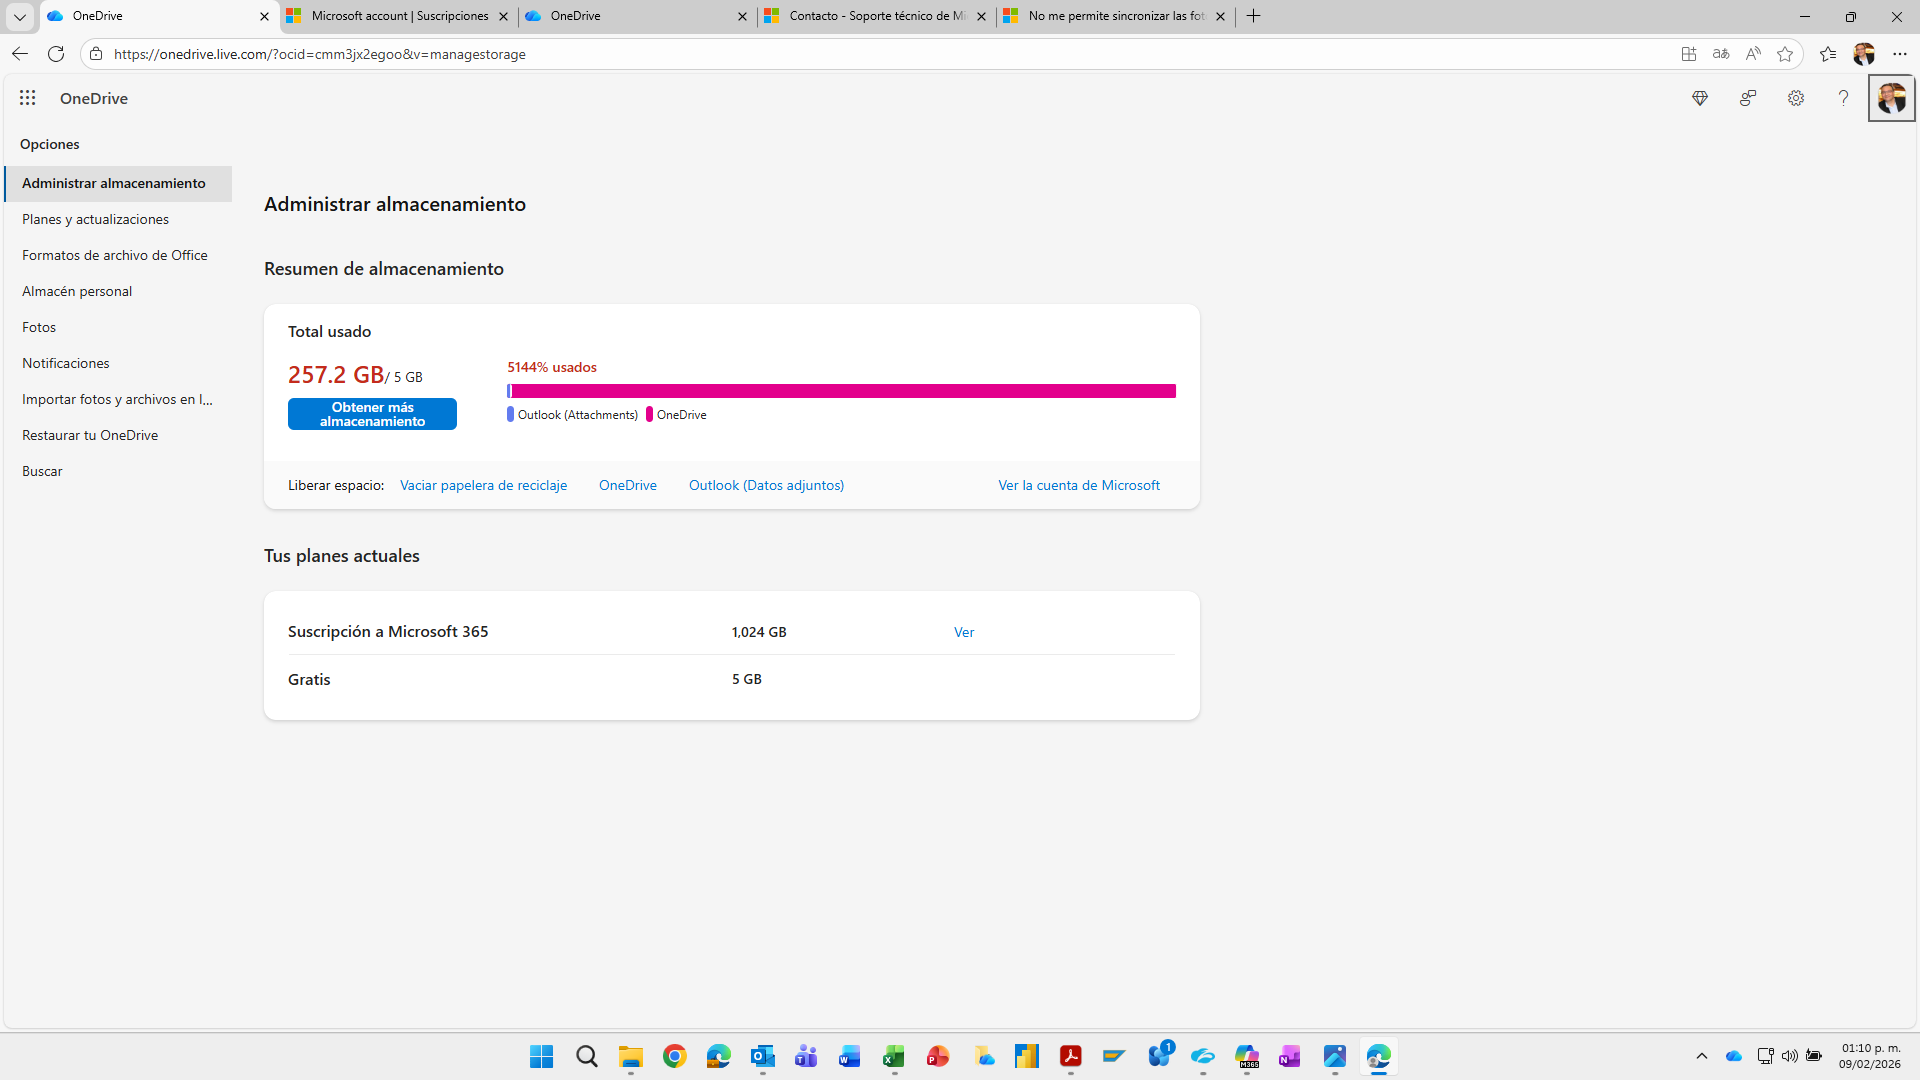Click the premium diamond icon in OneDrive header
Screen dimensions: 1920x1080
pos(1700,98)
